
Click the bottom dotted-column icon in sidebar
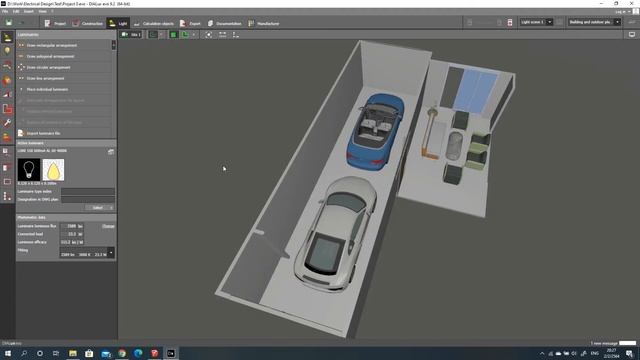coord(7,196)
